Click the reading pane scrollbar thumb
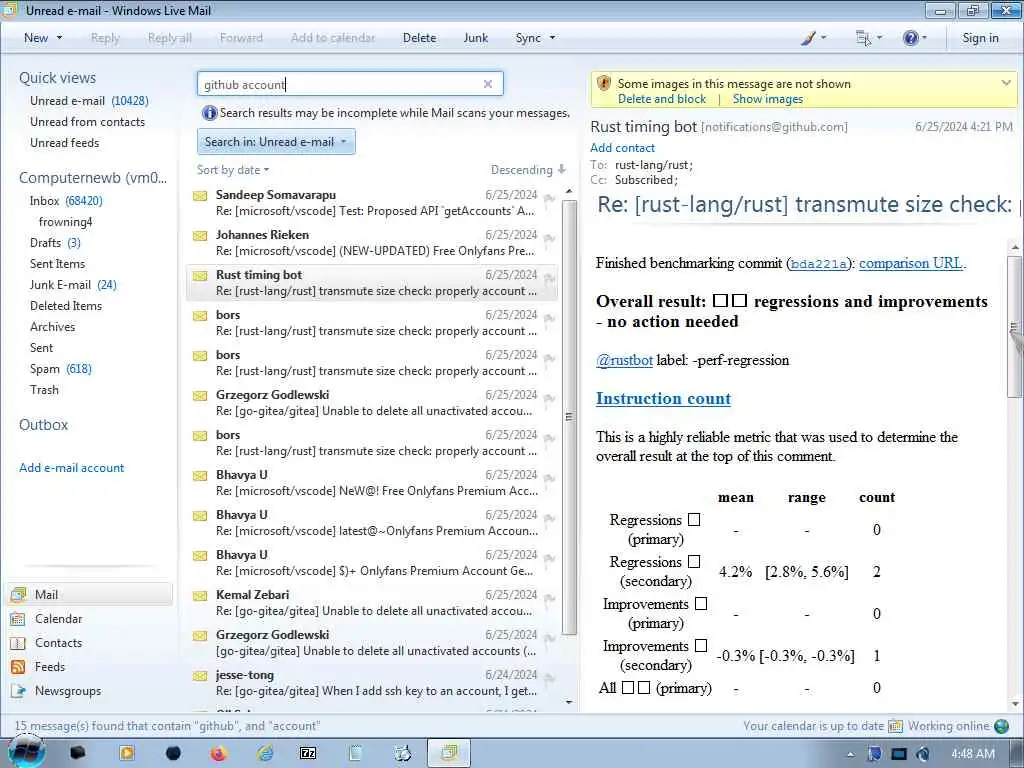Screen dimensions: 1024x768 click(x=1014, y=327)
